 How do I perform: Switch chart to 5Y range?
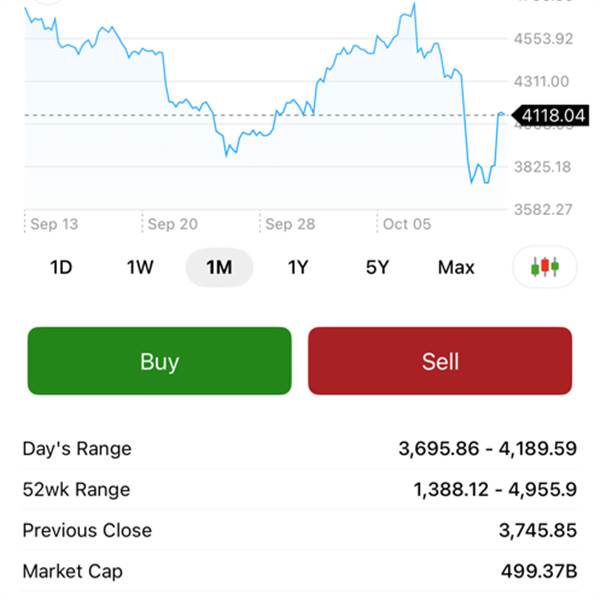(377, 267)
